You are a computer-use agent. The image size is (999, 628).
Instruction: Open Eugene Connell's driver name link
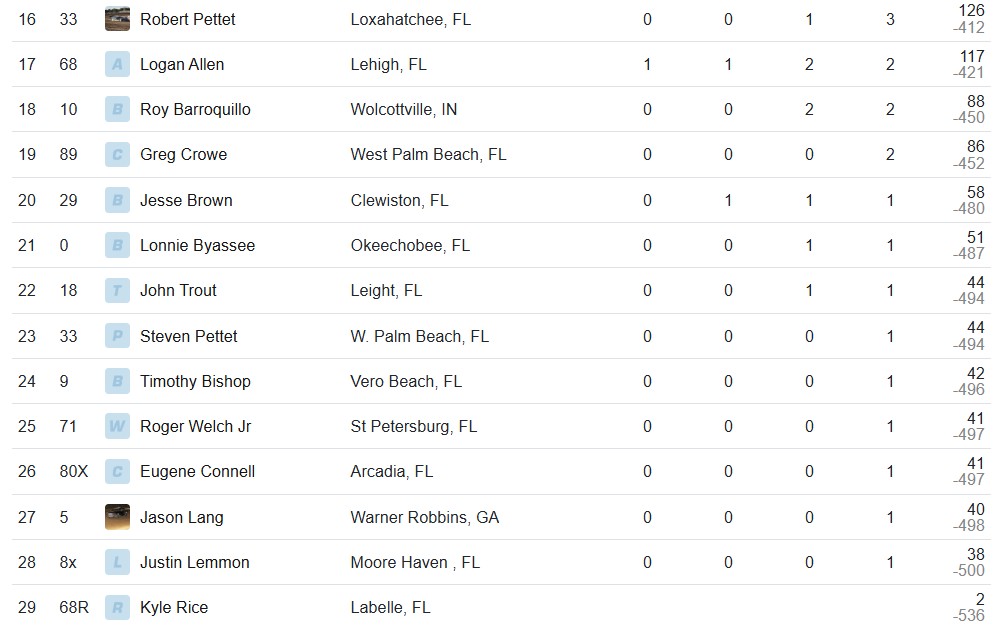point(198,471)
